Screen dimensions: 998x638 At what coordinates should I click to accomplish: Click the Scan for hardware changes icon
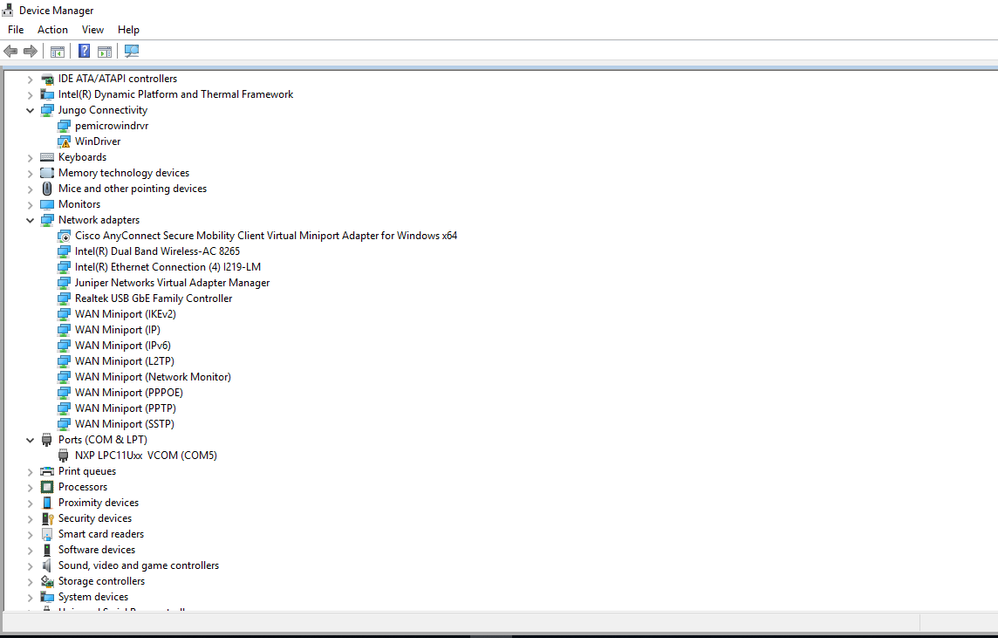132,51
